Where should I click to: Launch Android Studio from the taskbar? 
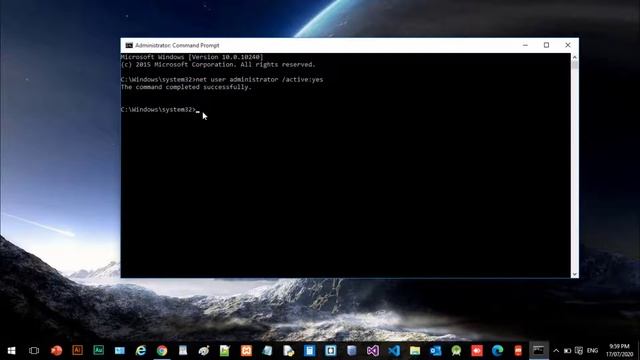click(x=456, y=351)
